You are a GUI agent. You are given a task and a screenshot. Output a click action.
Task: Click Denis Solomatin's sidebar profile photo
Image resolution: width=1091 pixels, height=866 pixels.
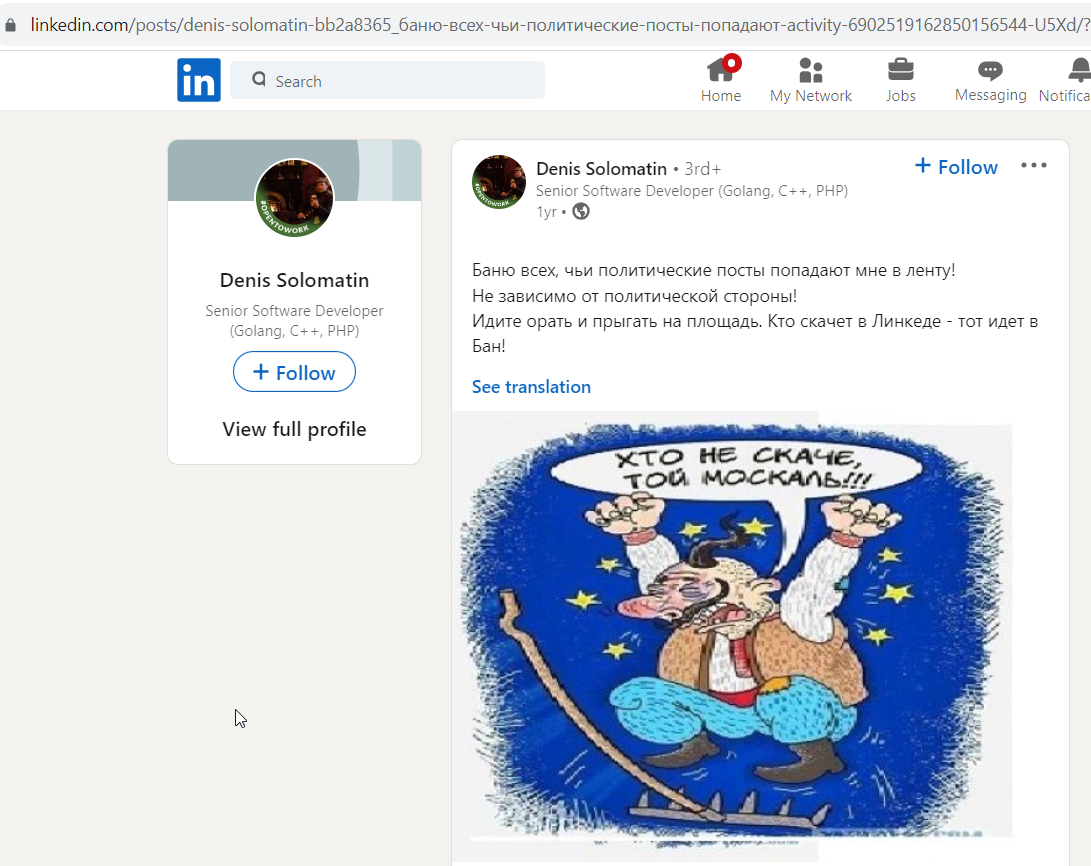click(x=294, y=198)
